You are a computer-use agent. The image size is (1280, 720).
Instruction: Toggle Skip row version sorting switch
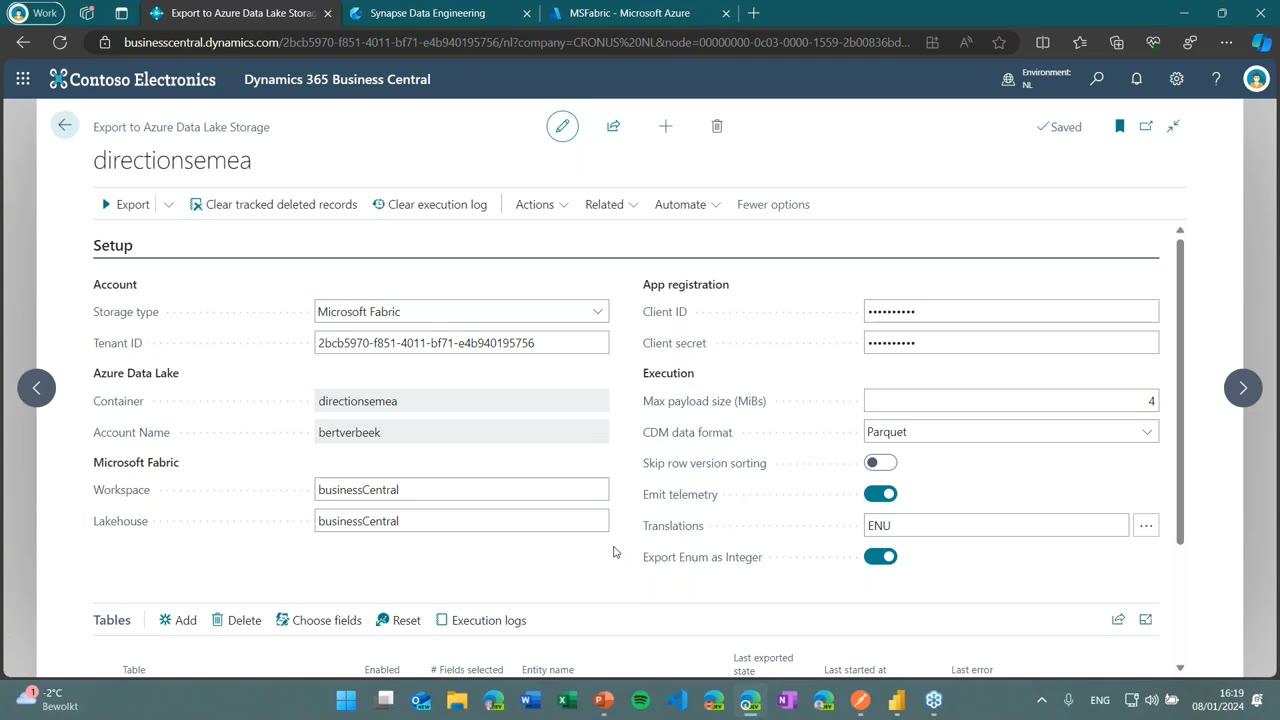[881, 463]
